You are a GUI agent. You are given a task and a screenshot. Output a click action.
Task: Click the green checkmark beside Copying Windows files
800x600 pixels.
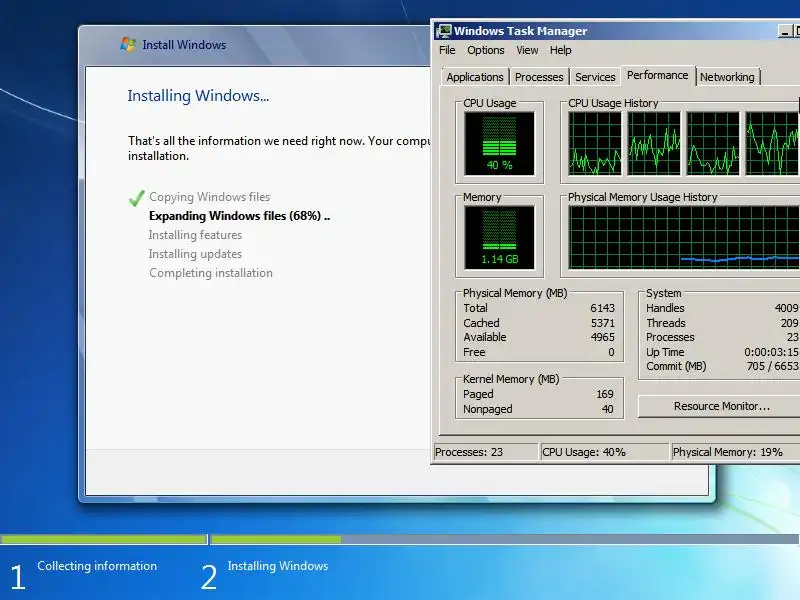point(136,198)
